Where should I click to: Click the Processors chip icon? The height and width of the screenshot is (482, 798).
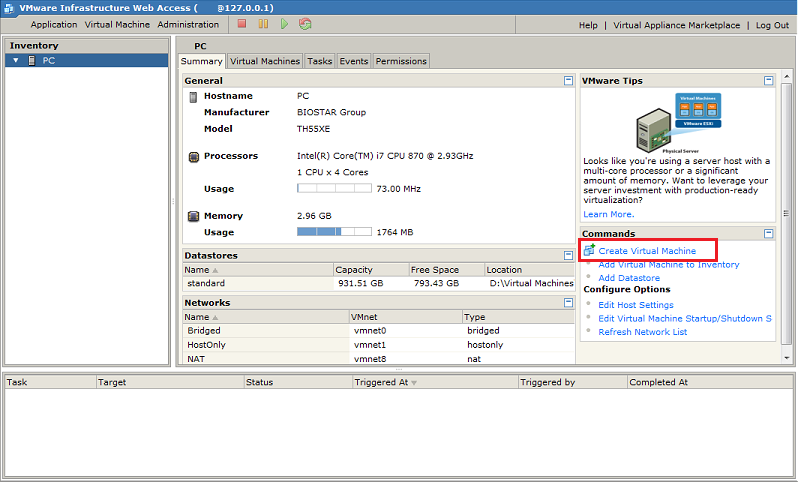click(x=194, y=157)
